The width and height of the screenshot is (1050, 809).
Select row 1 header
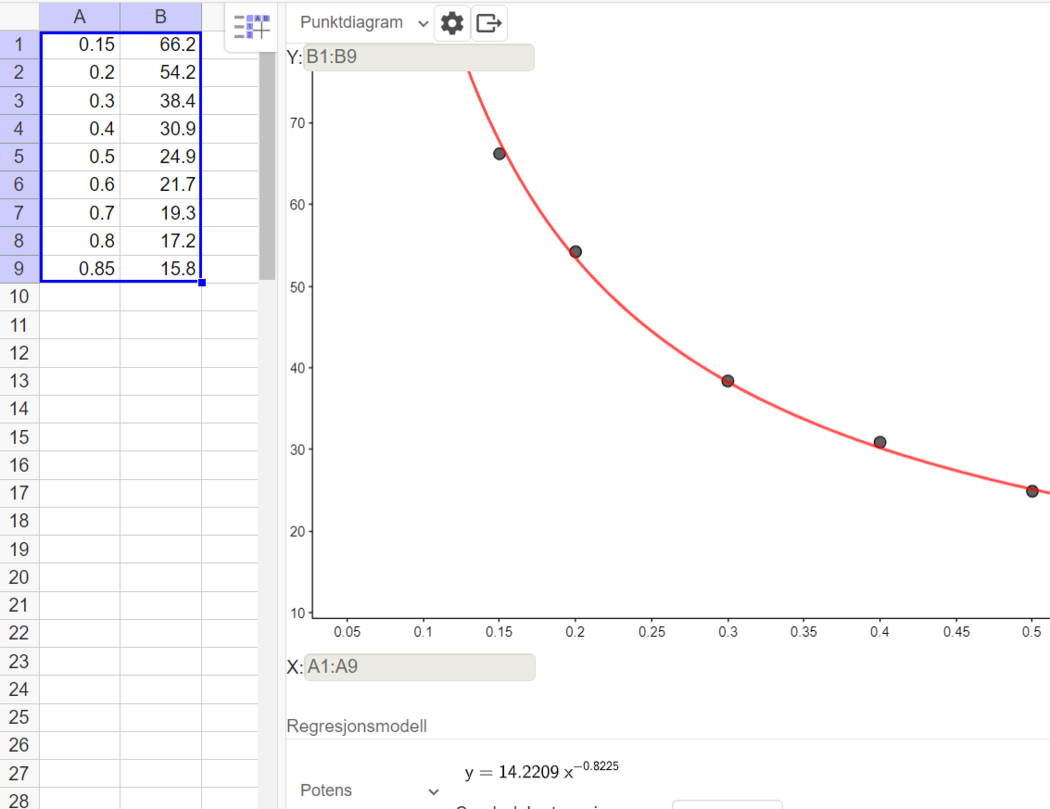click(19, 45)
